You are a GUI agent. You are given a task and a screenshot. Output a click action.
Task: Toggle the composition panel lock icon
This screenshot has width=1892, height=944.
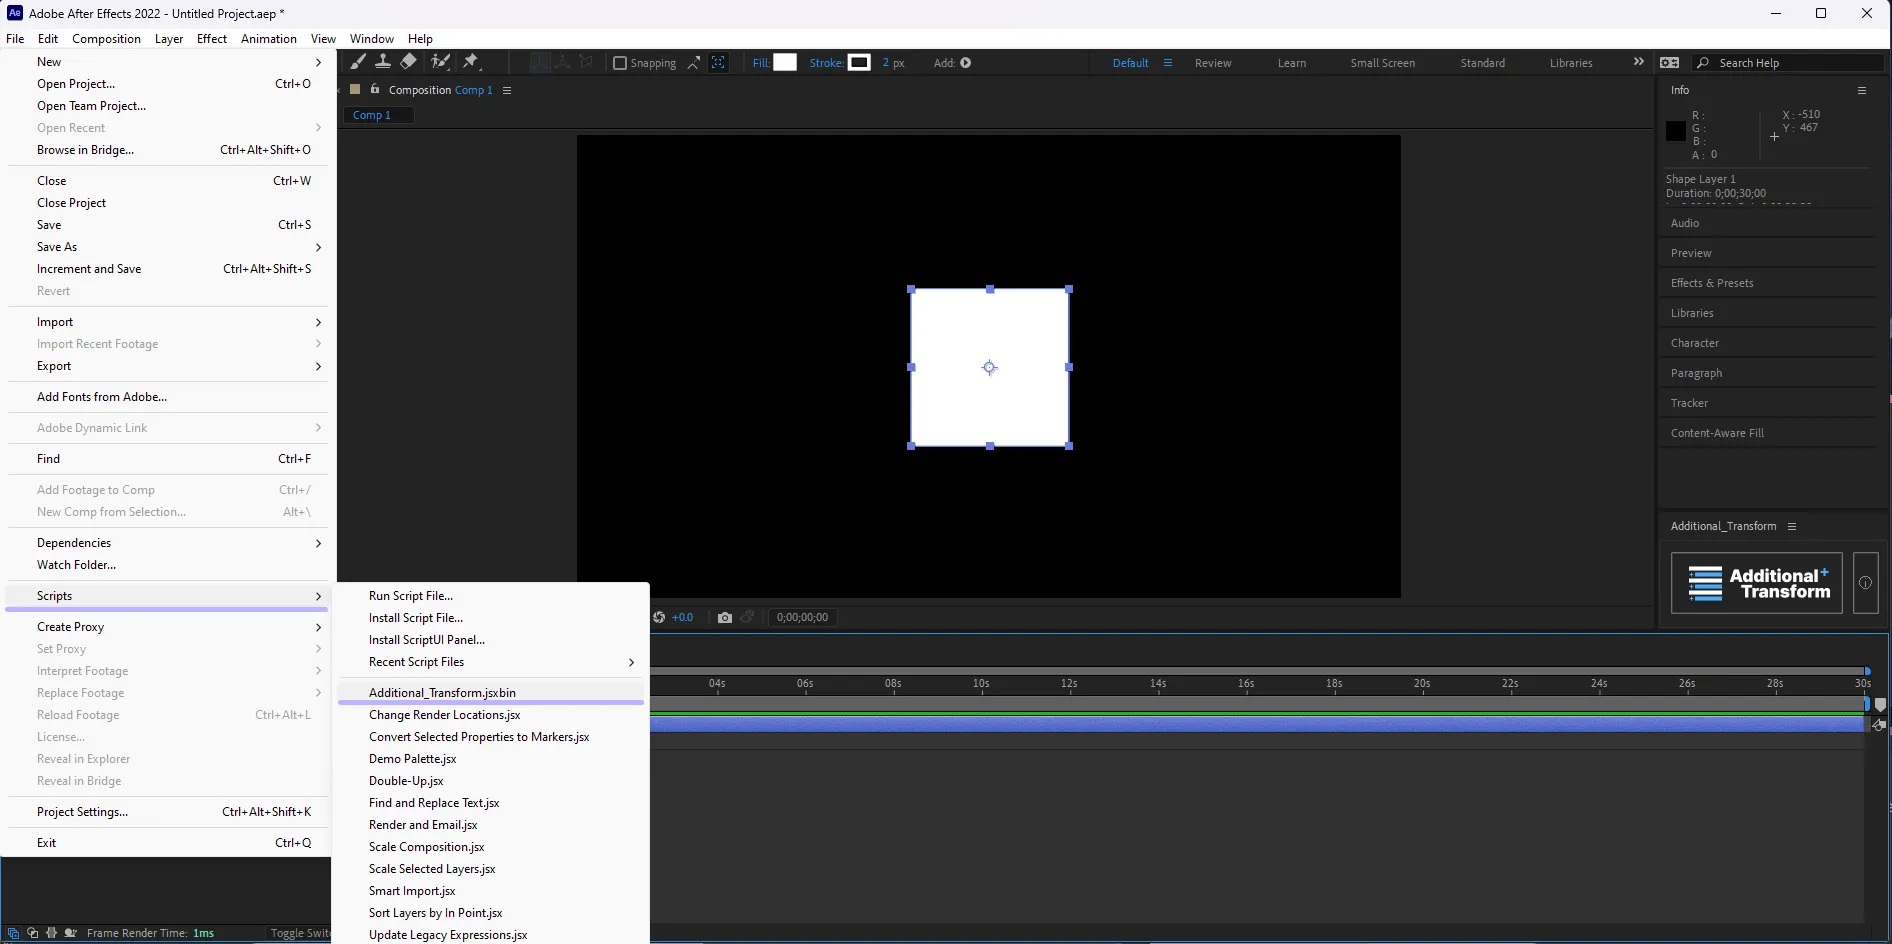coord(375,89)
